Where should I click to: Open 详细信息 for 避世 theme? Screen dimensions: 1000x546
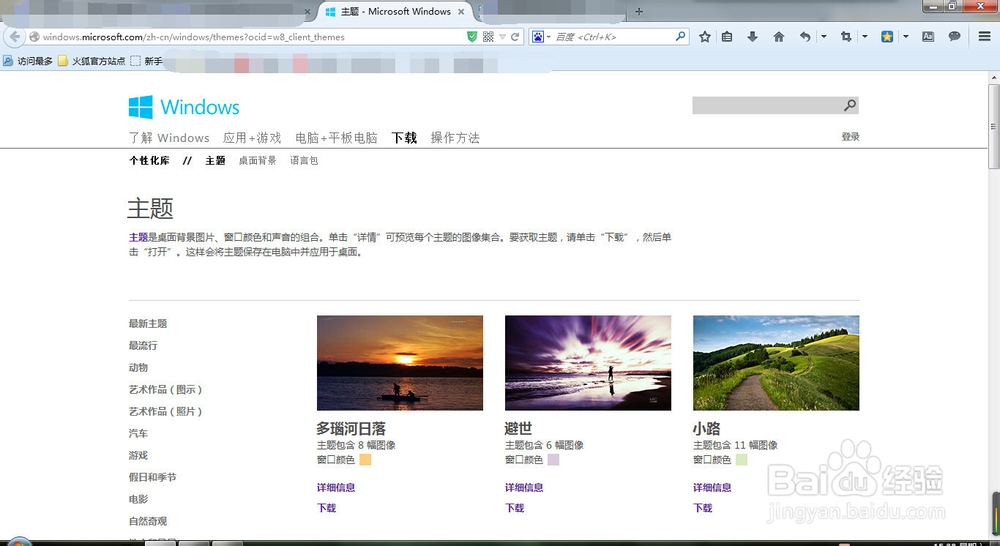pos(524,487)
